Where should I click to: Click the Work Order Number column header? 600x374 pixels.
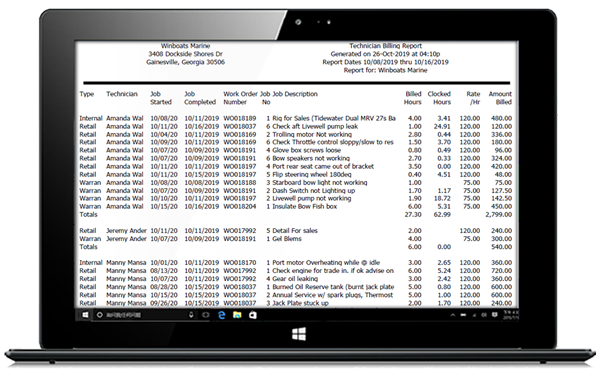click(x=241, y=98)
